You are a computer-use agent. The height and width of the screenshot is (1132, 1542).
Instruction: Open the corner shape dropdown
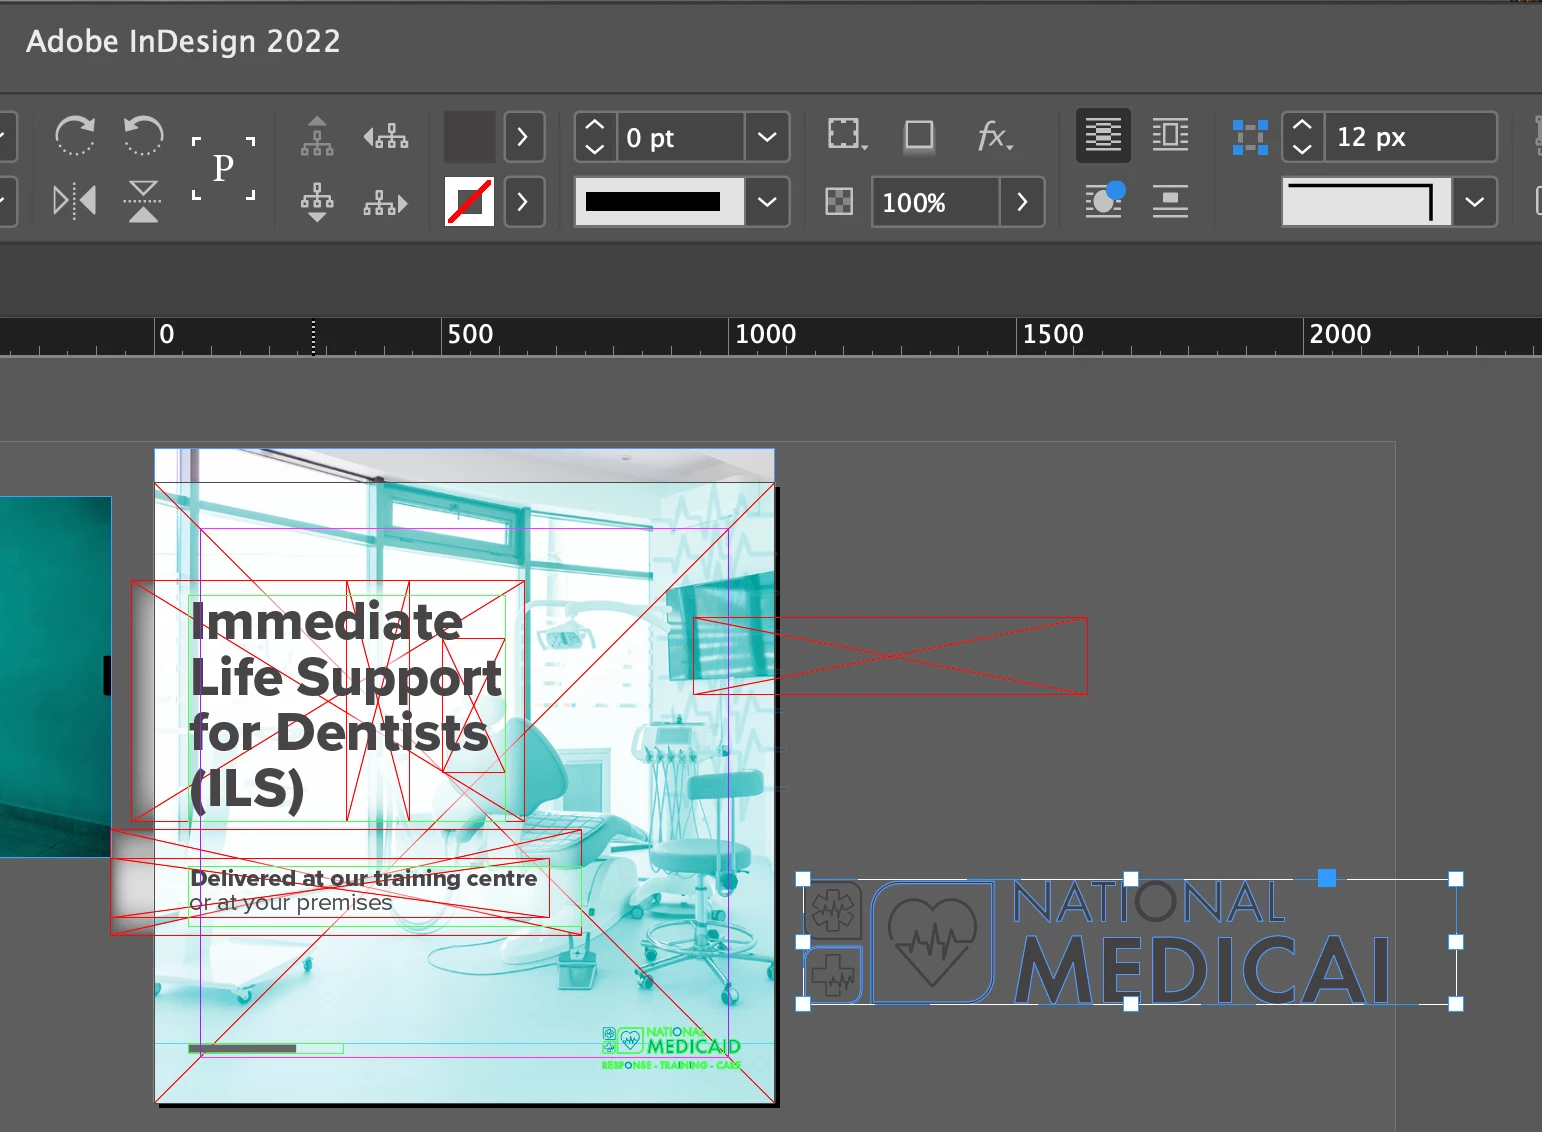click(1475, 202)
